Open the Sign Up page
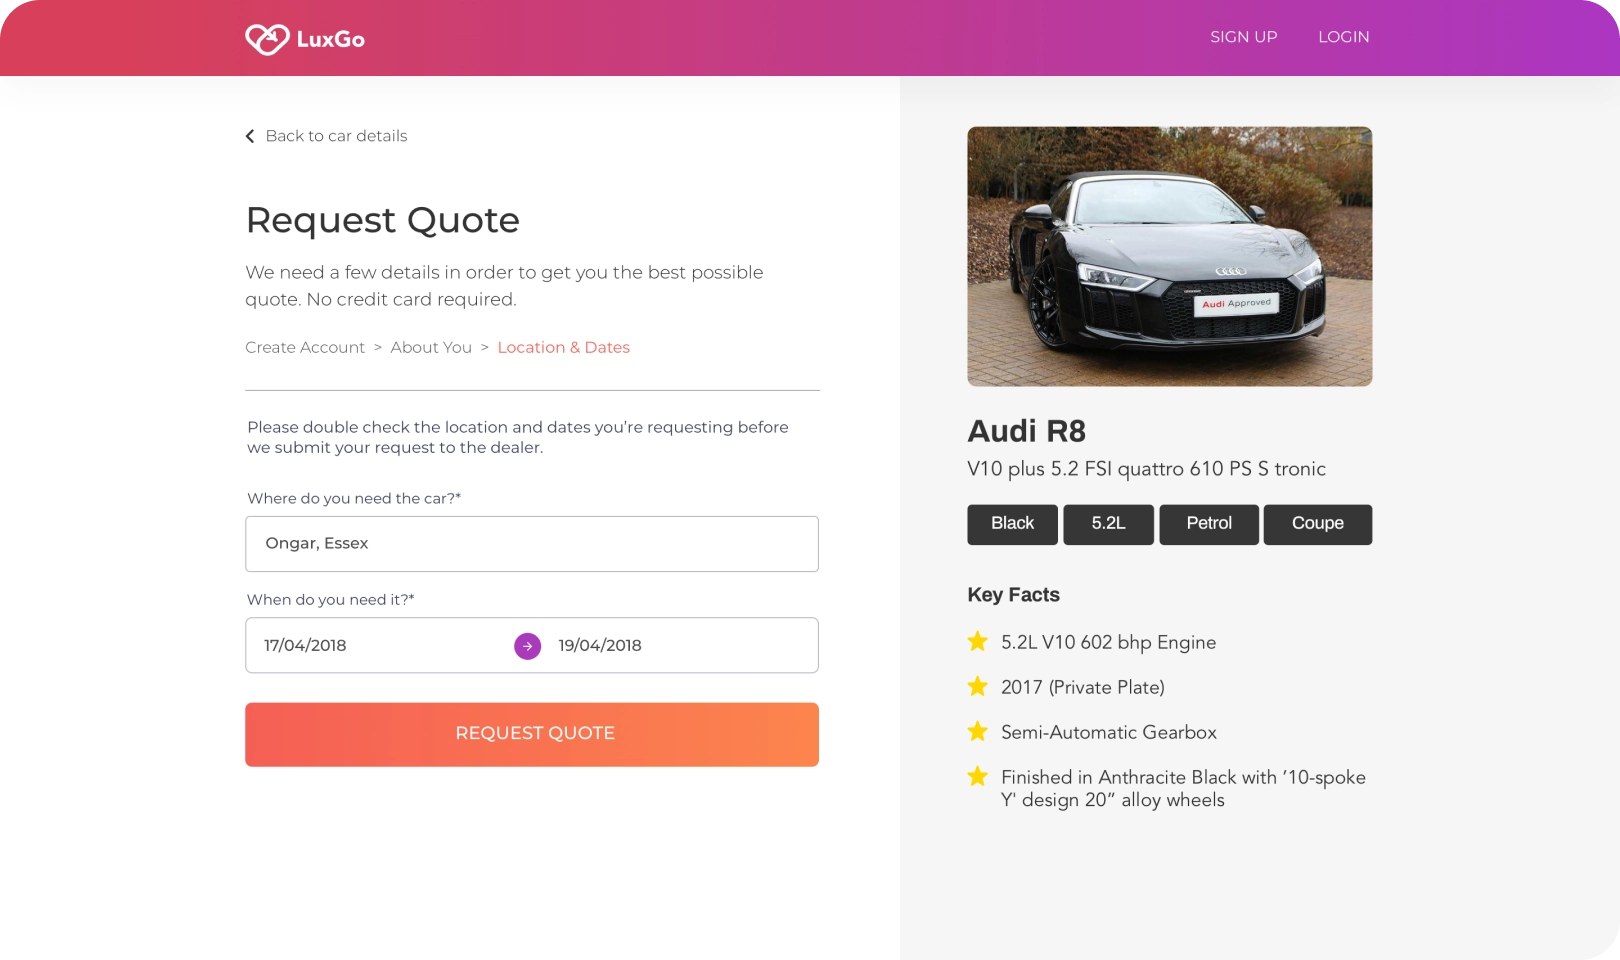 [x=1243, y=37]
